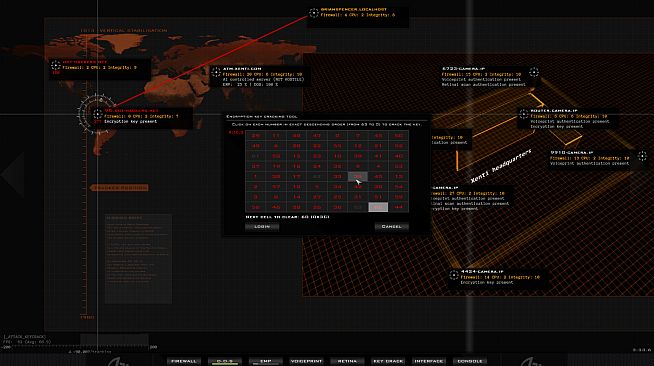Select the atm.xenti.com server crosshair icon
This screenshot has width=654, height=366.
coord(216,72)
